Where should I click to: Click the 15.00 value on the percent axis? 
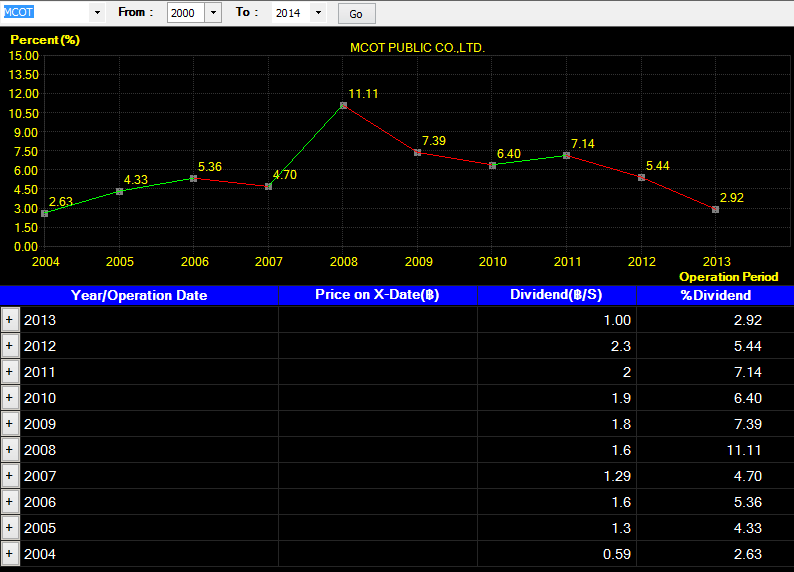point(23,56)
